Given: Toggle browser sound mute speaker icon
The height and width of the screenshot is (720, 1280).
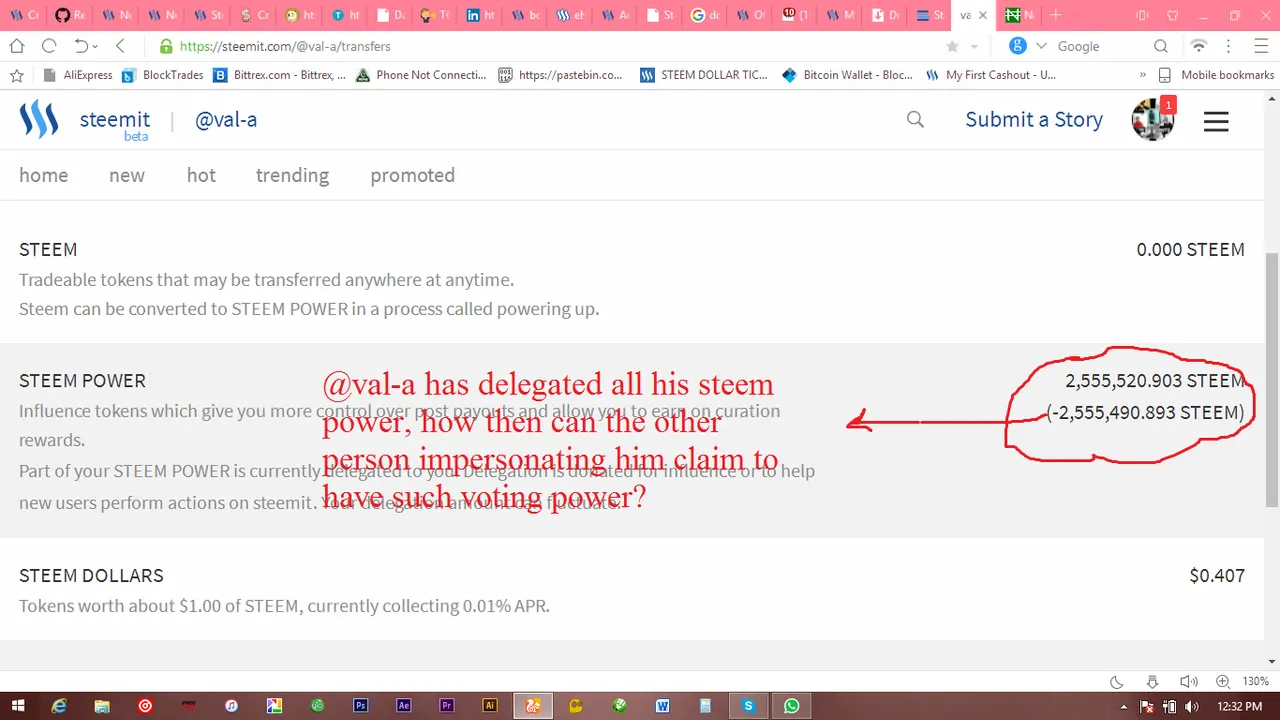Looking at the screenshot, I should click(x=1187, y=681).
